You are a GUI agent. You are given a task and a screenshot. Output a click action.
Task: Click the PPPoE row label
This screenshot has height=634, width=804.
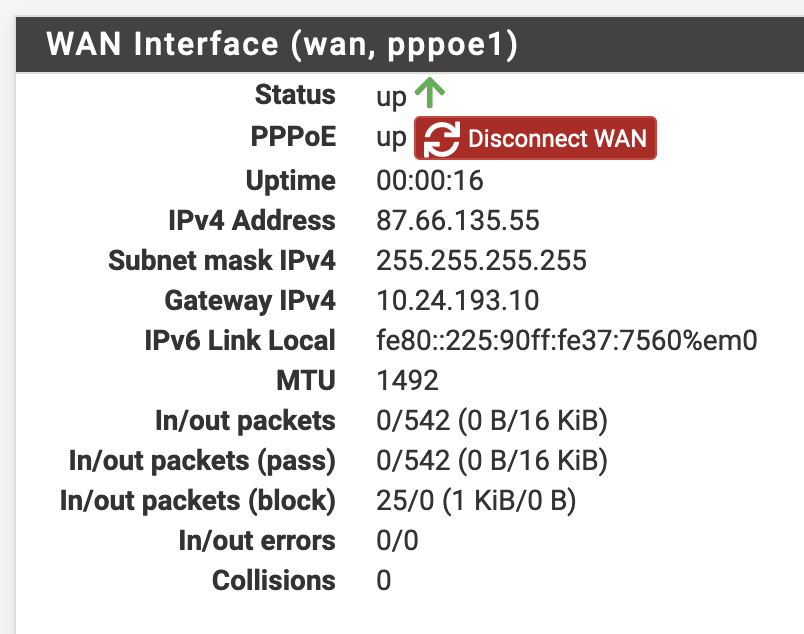(292, 138)
